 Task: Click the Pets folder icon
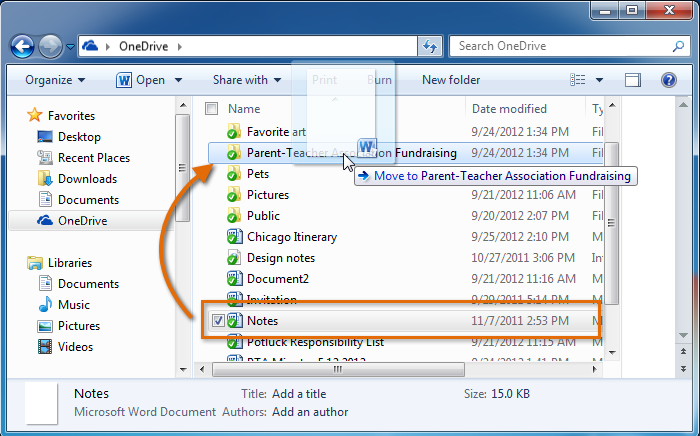[234, 174]
